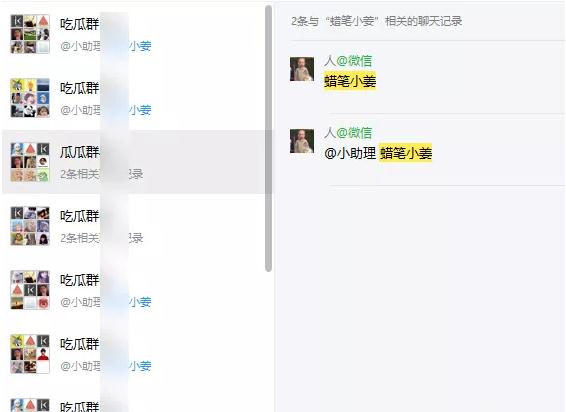The height and width of the screenshot is (412, 566).
Task: Click the fourth 吃瓜群 group avatar
Action: click(30, 226)
